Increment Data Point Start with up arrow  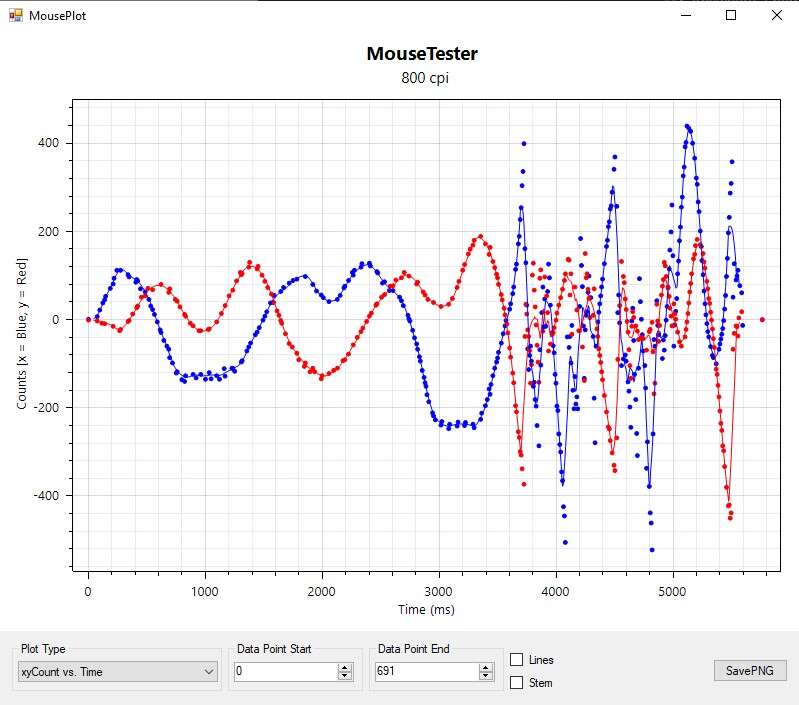click(345, 668)
